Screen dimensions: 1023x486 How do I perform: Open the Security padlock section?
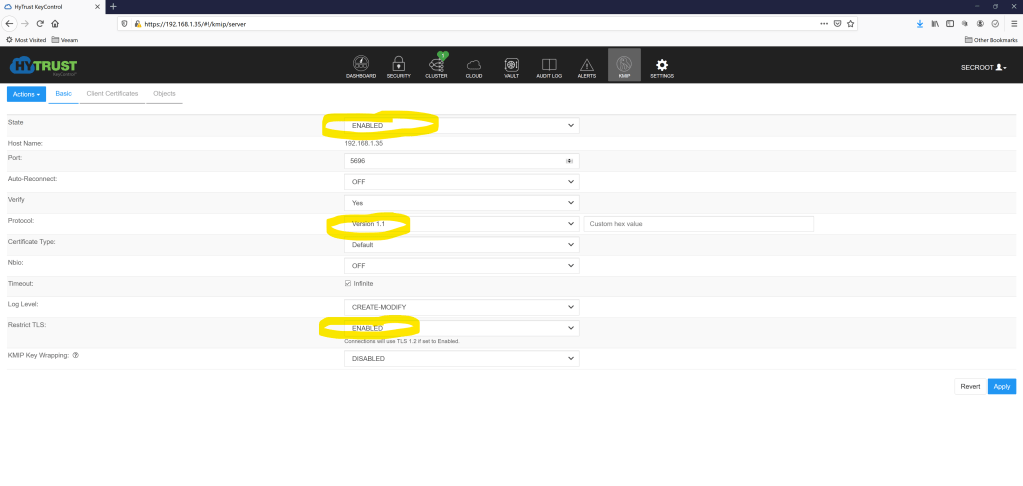pos(398,65)
